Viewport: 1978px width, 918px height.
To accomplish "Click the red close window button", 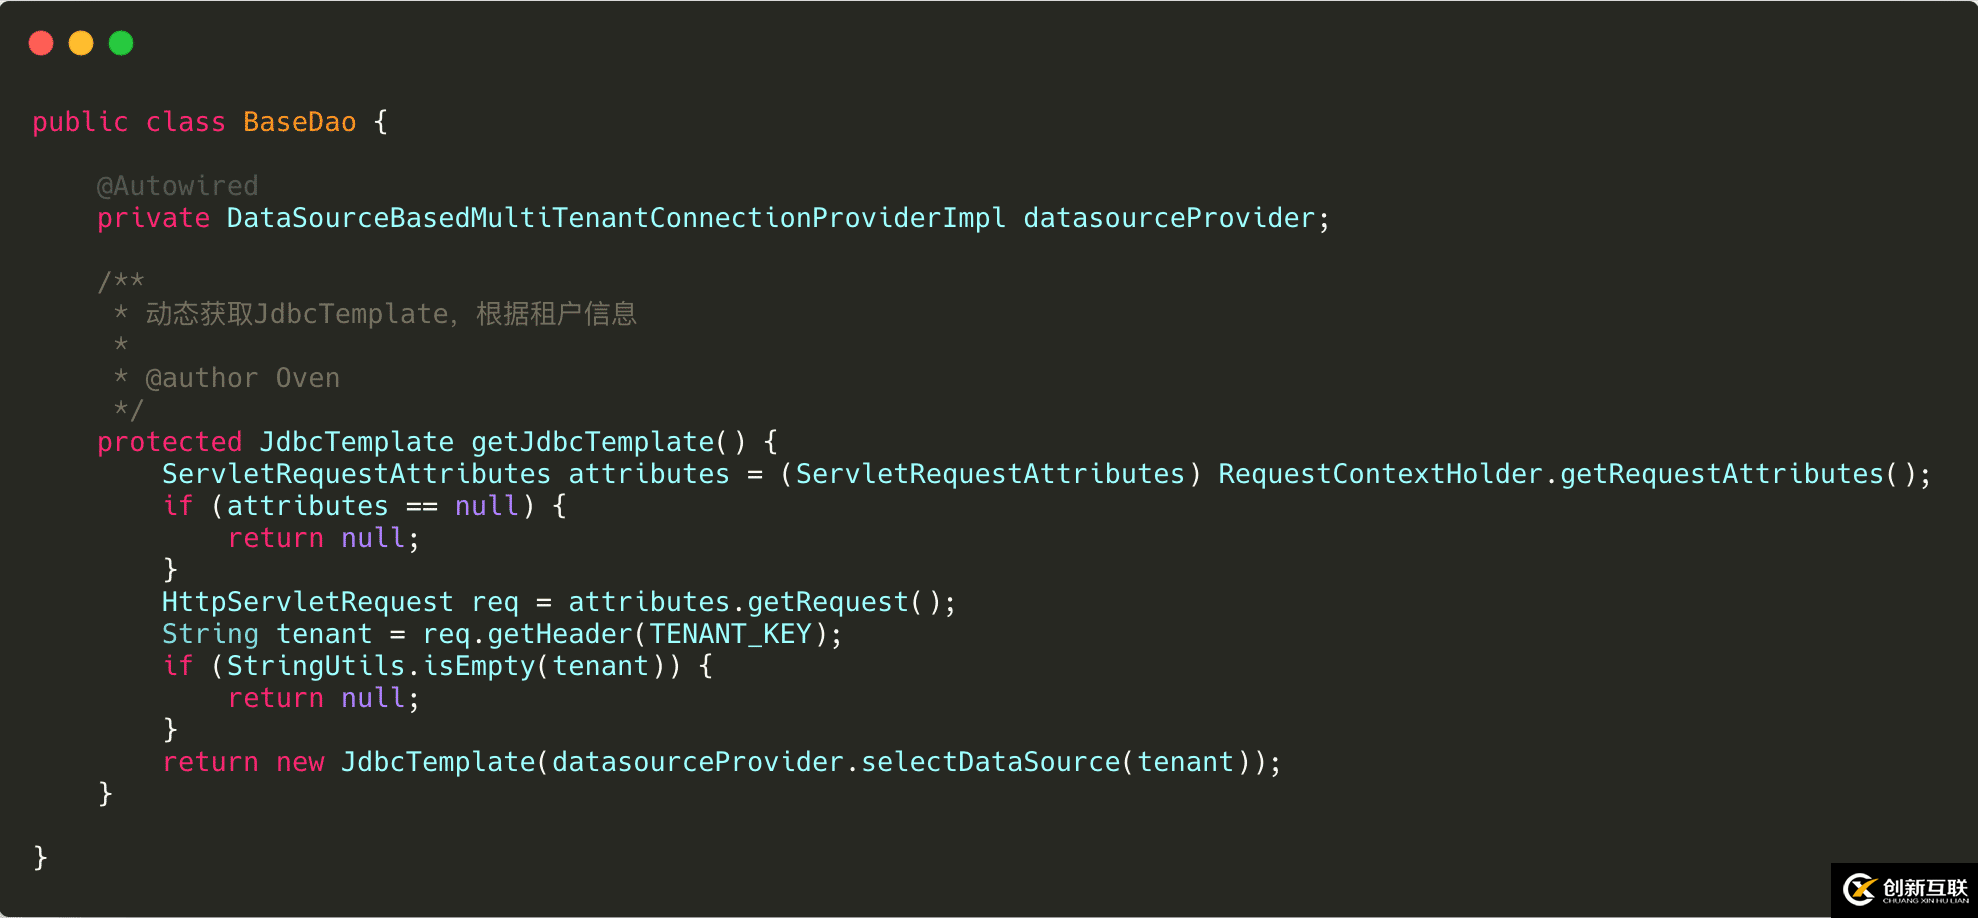I will coord(41,43).
